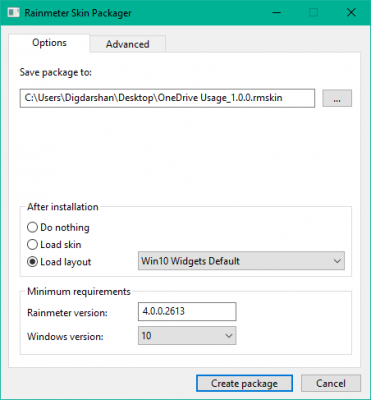371x400 pixels.
Task: Click the After installation group label
Action: 63,207
